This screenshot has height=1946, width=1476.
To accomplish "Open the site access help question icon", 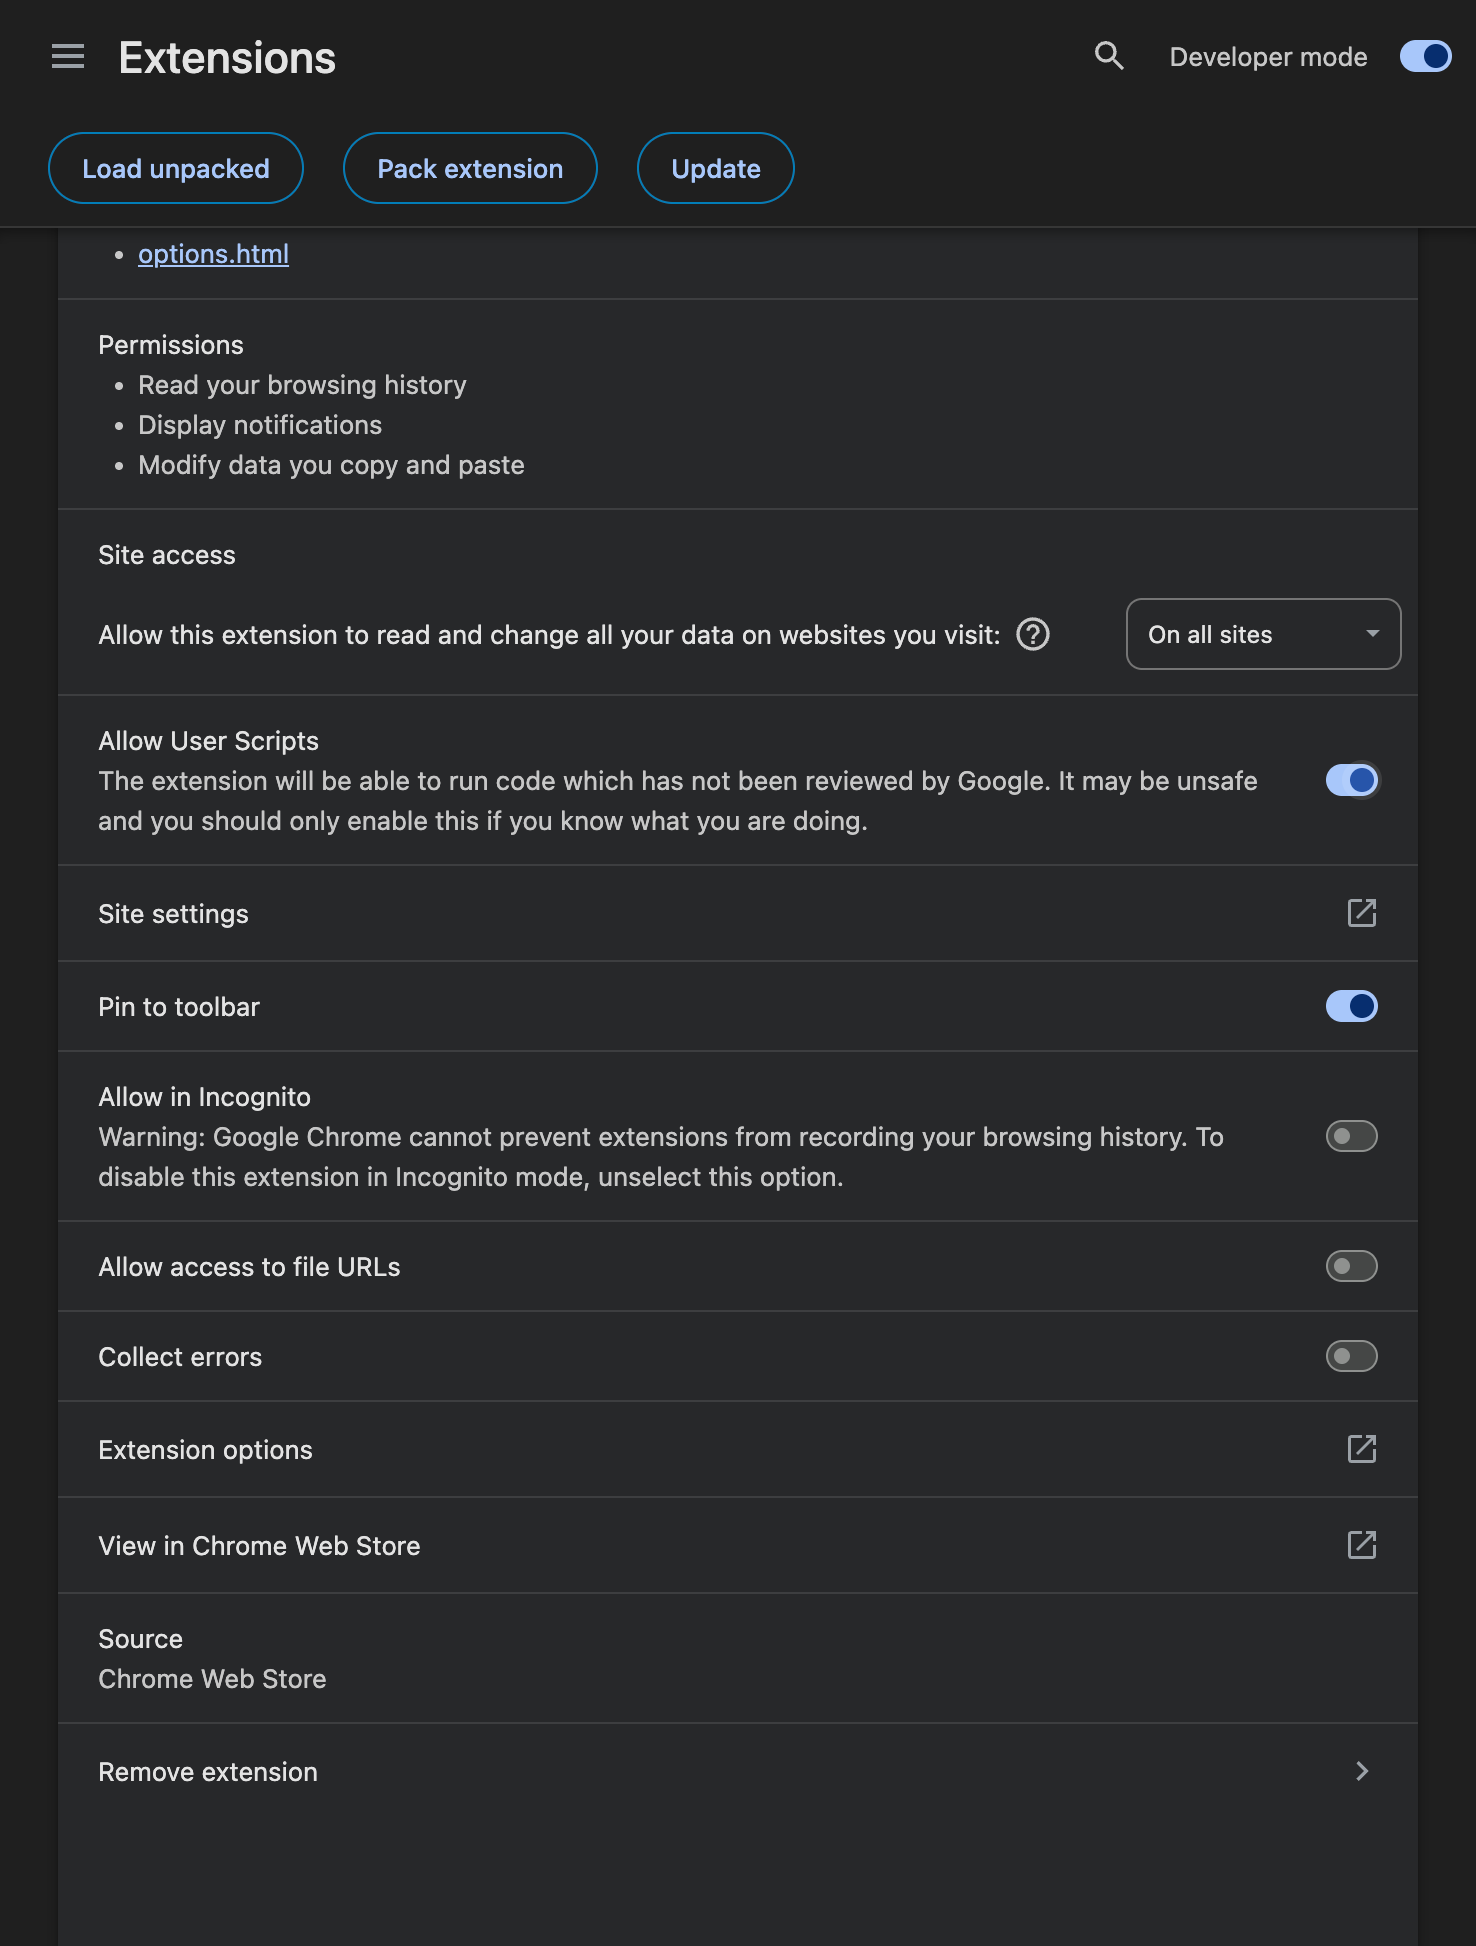I will point(1033,634).
